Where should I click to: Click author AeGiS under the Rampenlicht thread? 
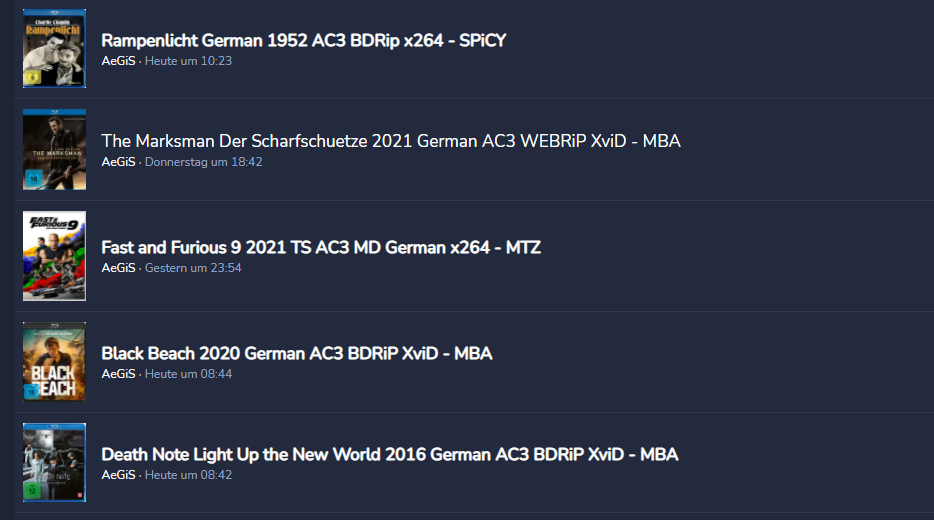click(118, 61)
